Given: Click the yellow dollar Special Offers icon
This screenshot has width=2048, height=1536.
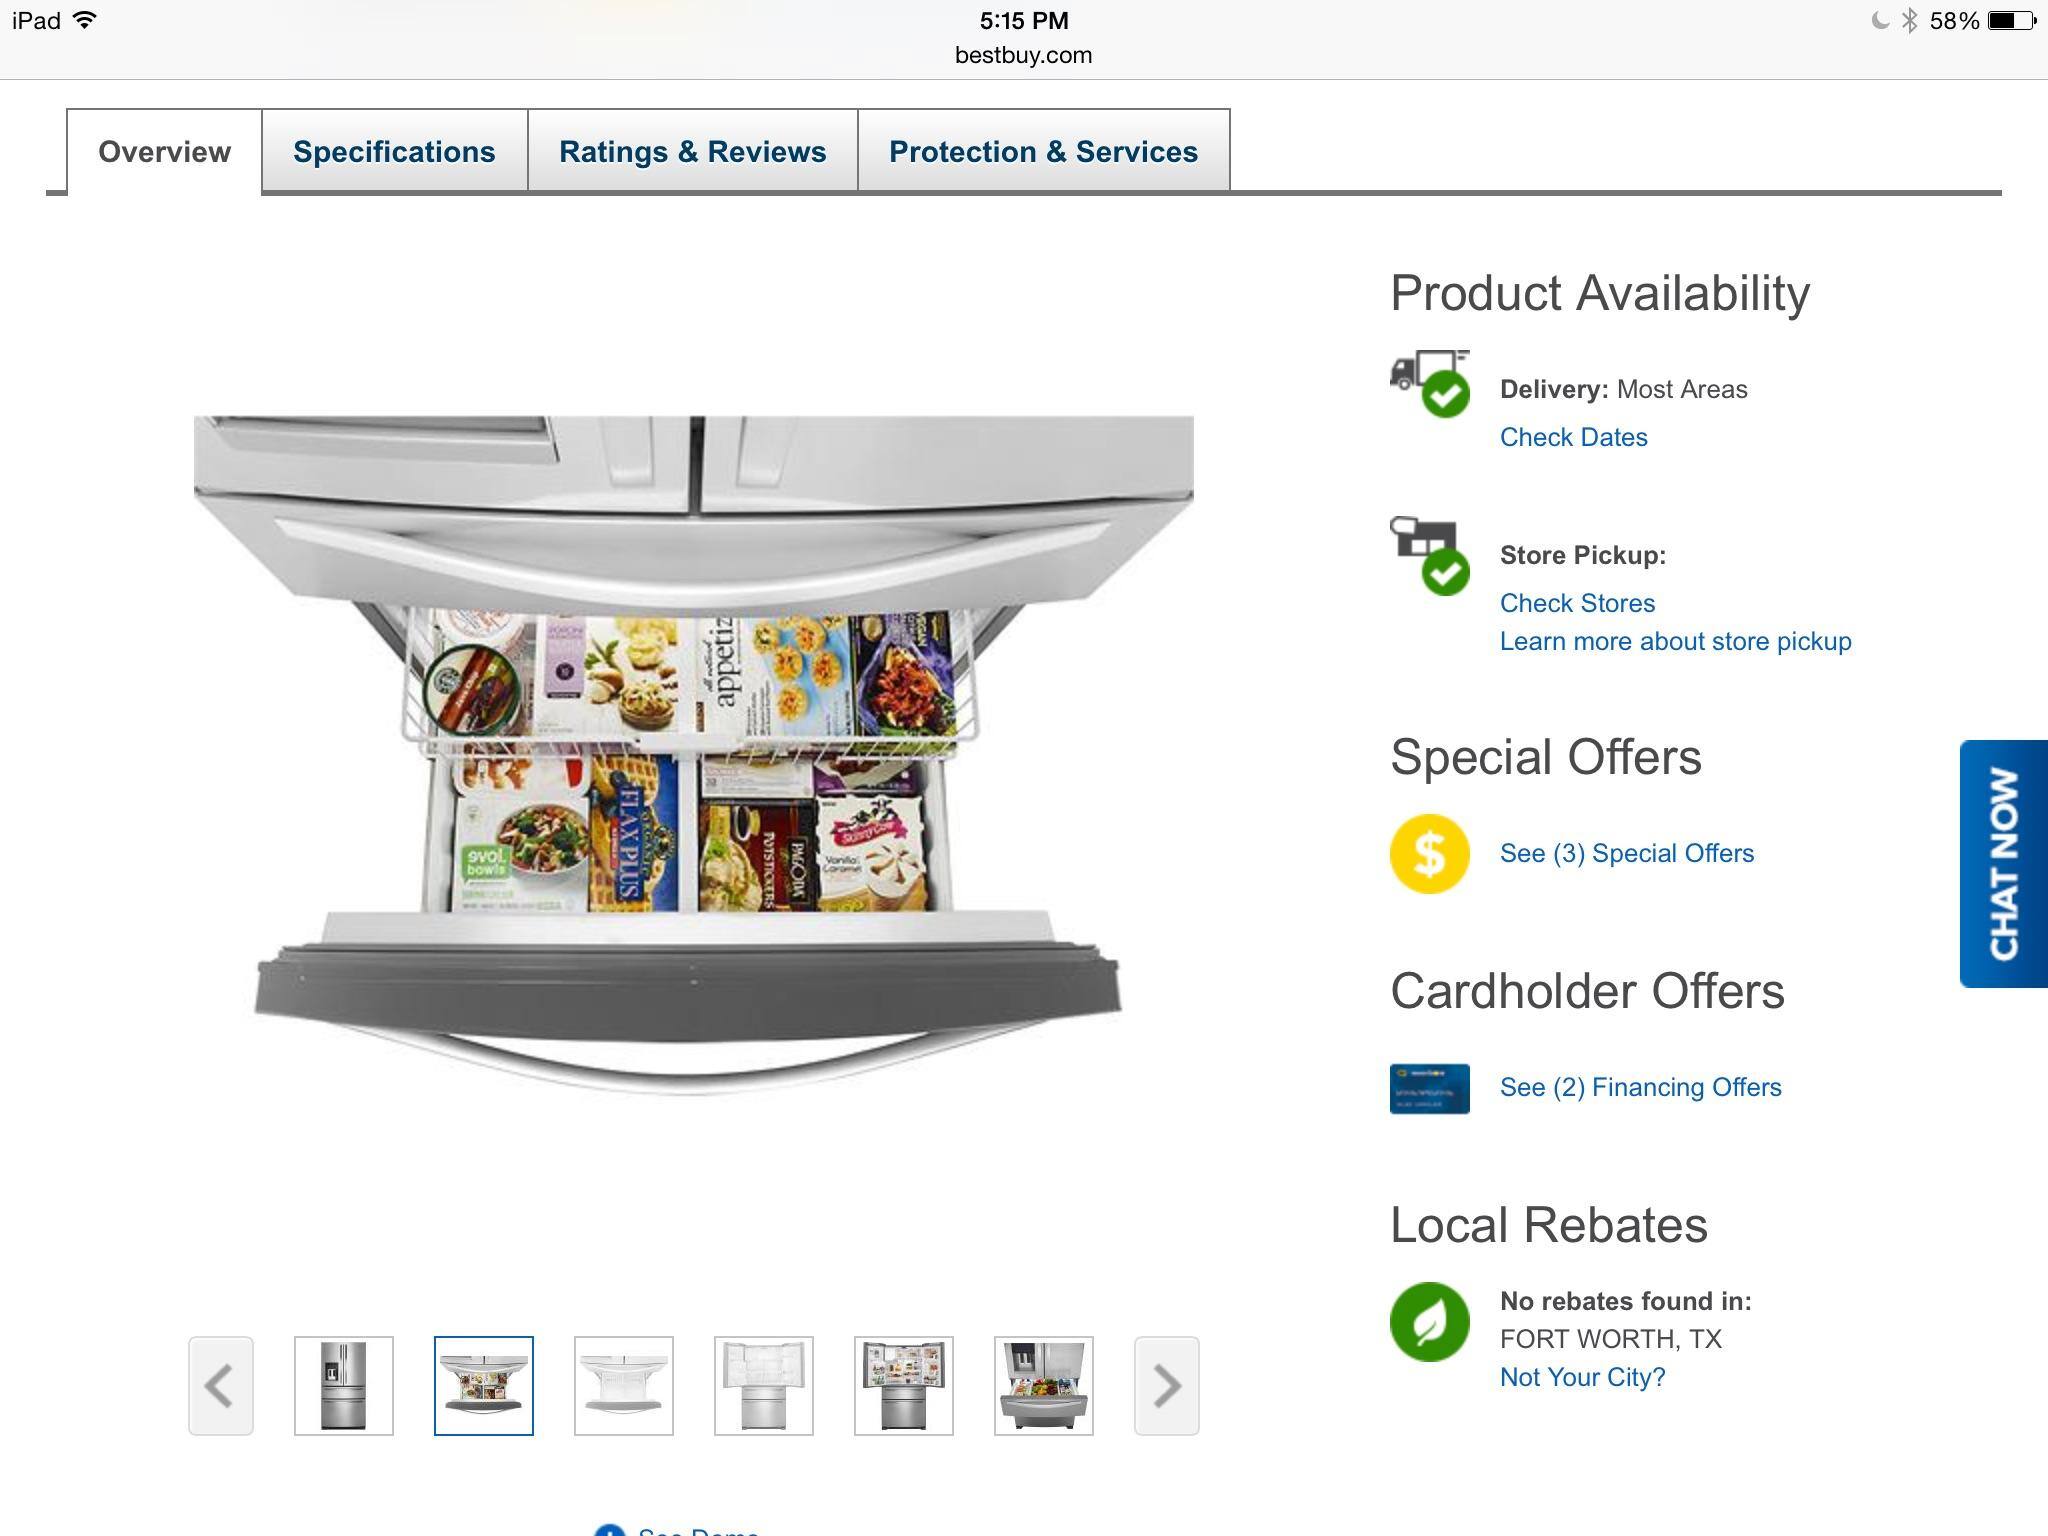Looking at the screenshot, I should pos(1430,854).
